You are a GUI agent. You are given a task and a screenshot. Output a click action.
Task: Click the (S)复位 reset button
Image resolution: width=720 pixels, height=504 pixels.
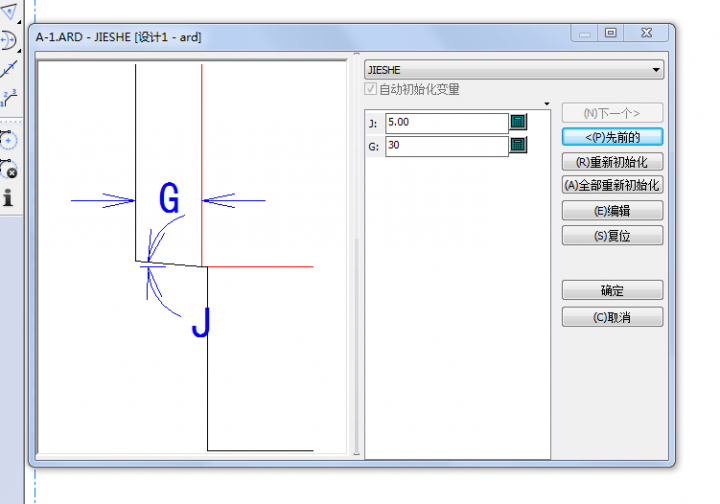(612, 236)
